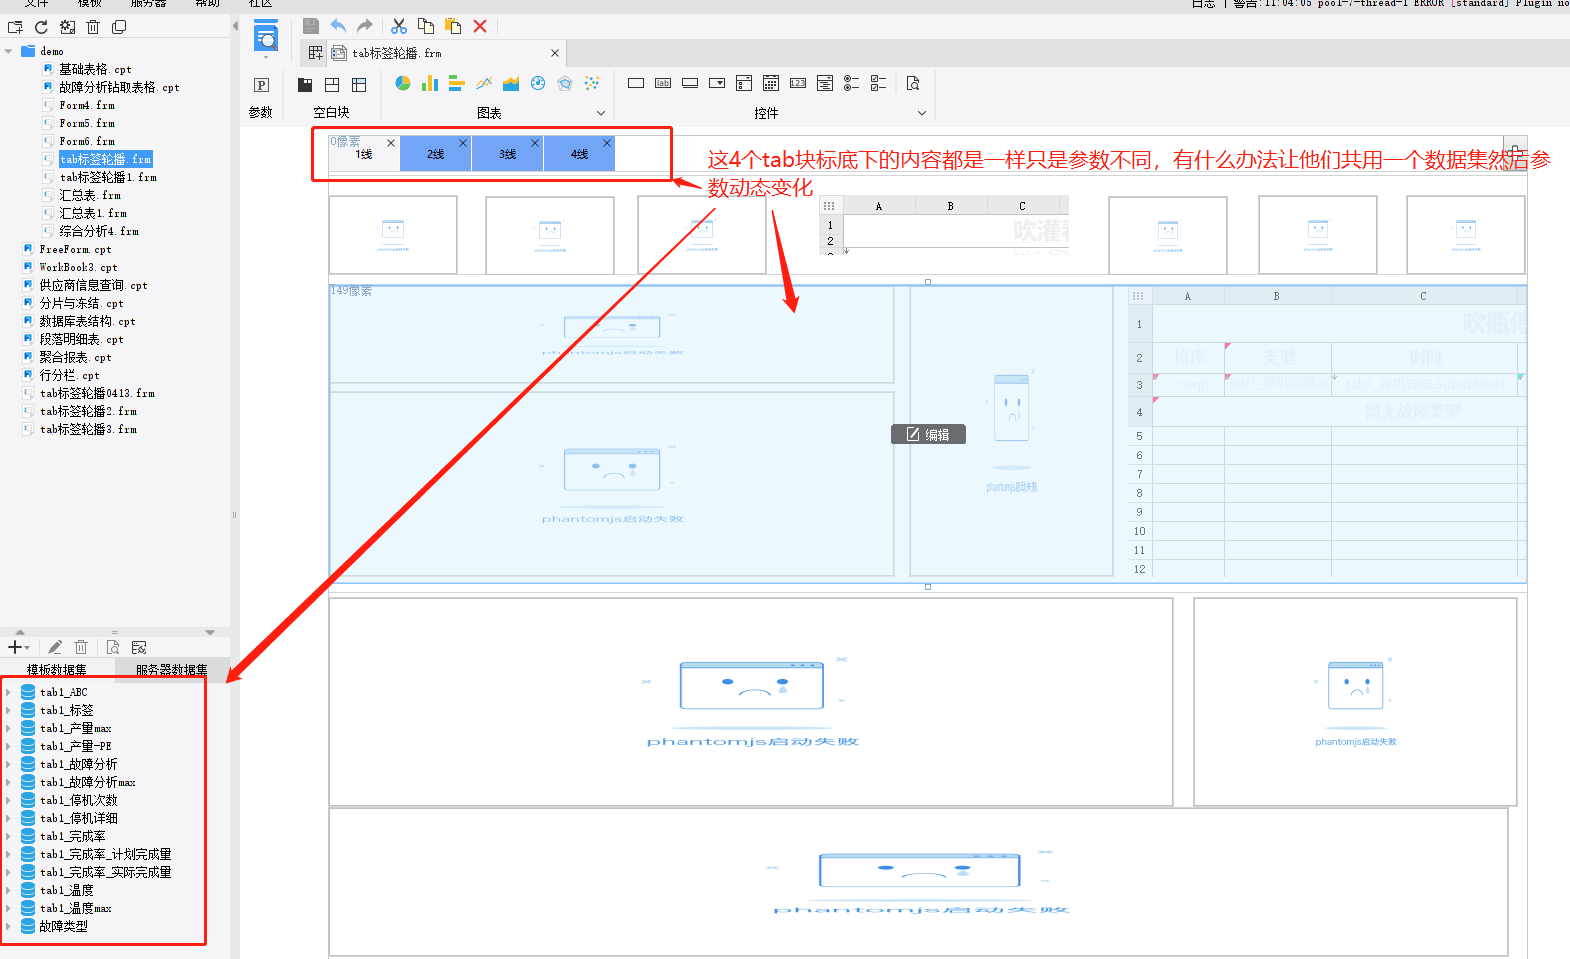Click the new folder icon in file panel
Viewport: 1570px width, 959px height.
15,27
